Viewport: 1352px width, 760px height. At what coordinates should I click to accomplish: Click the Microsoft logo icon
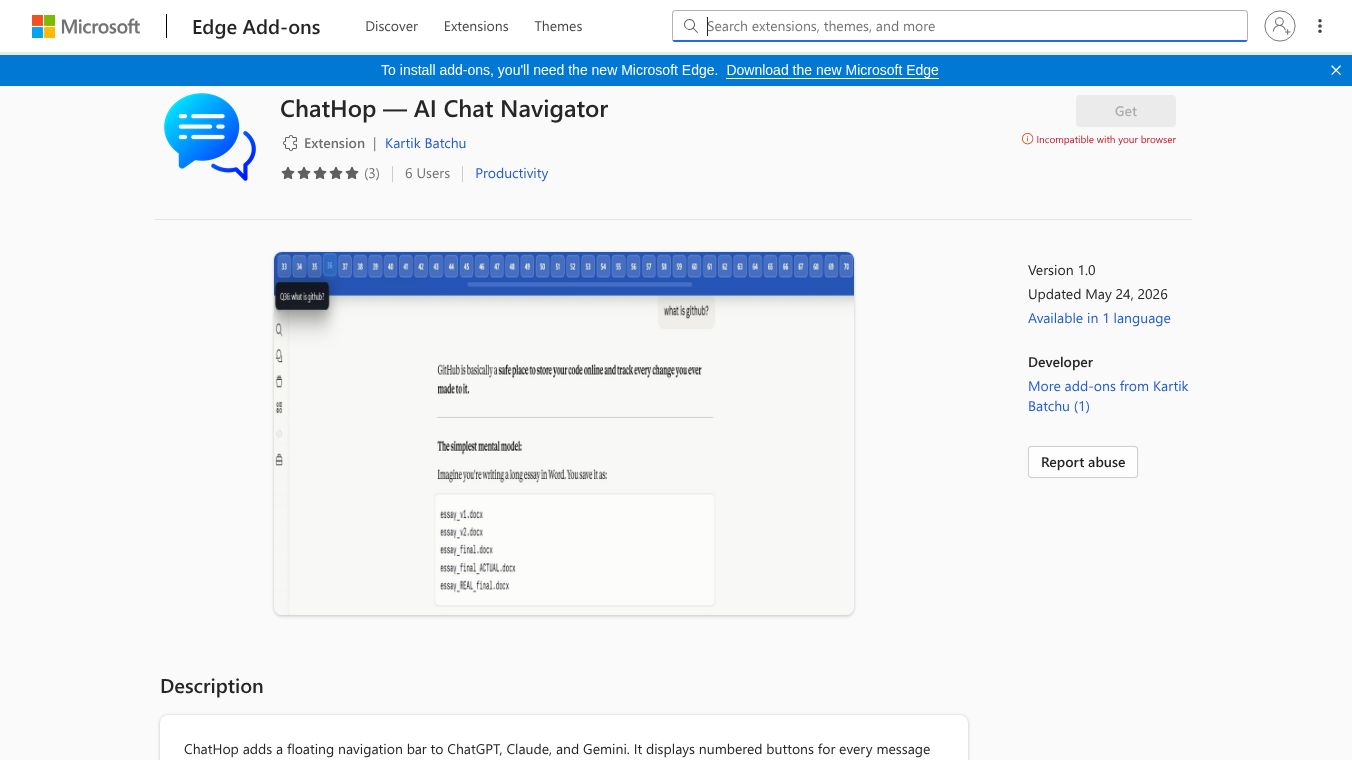(x=43, y=27)
